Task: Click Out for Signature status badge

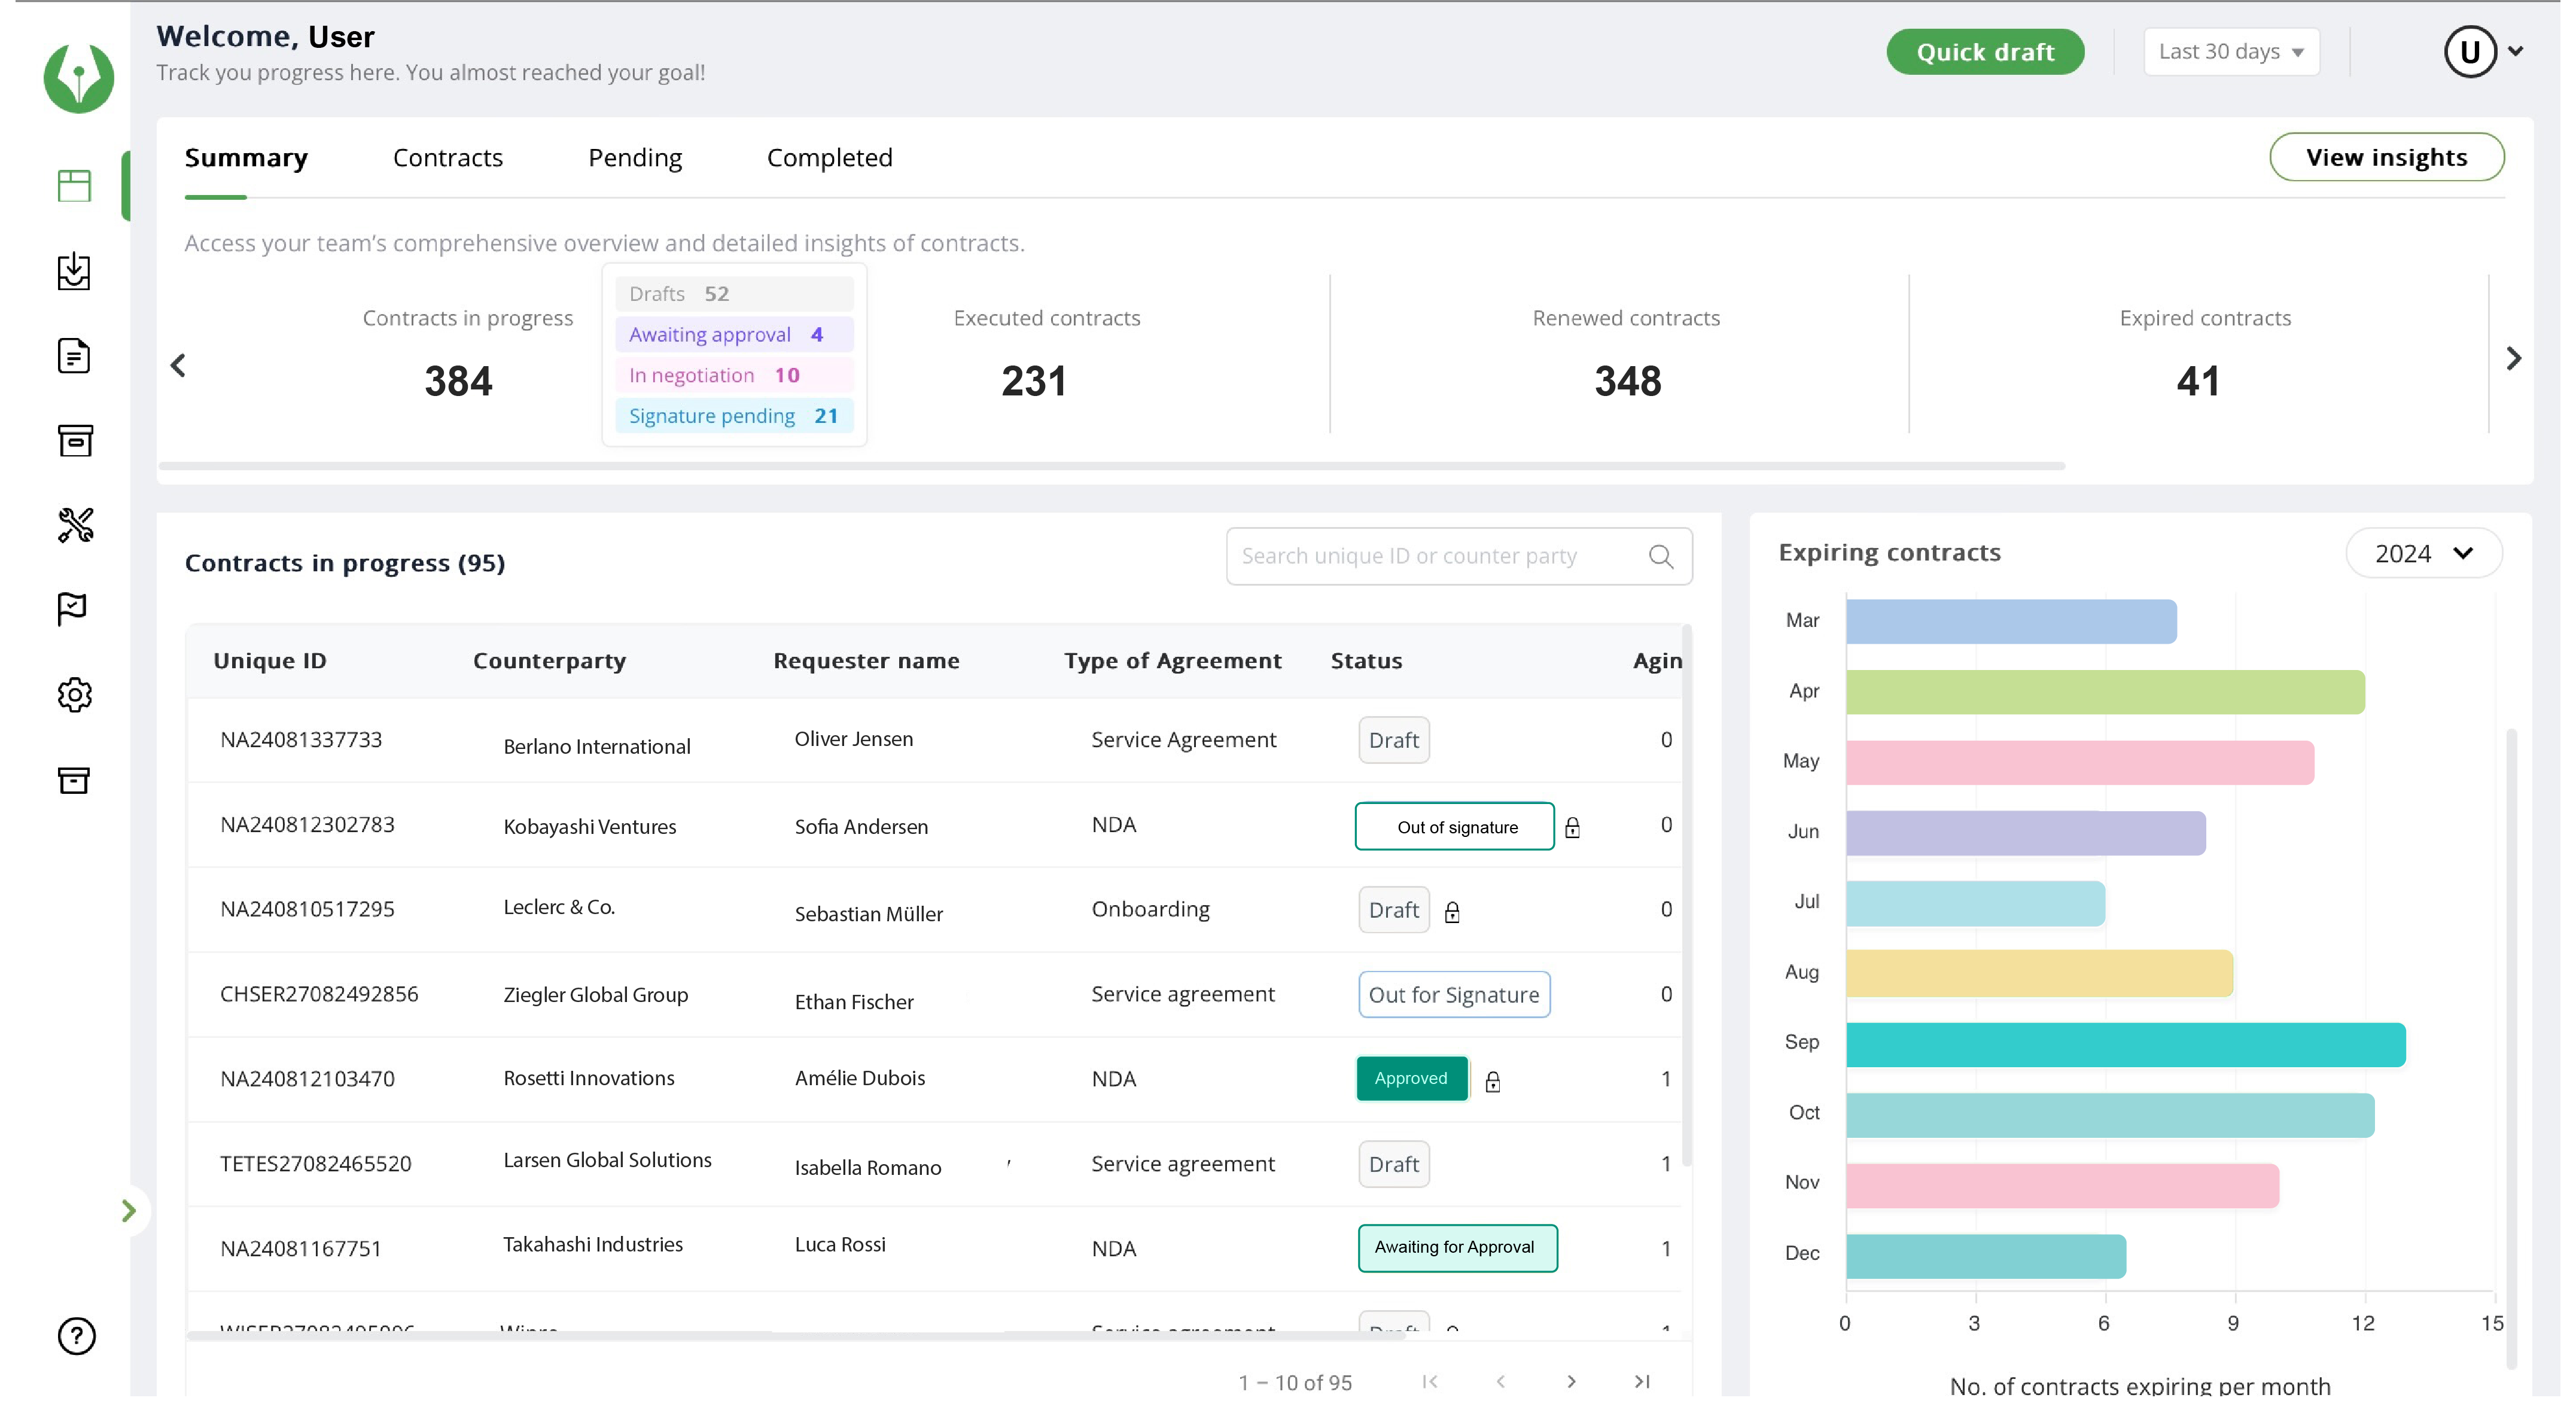Action: 1454,995
